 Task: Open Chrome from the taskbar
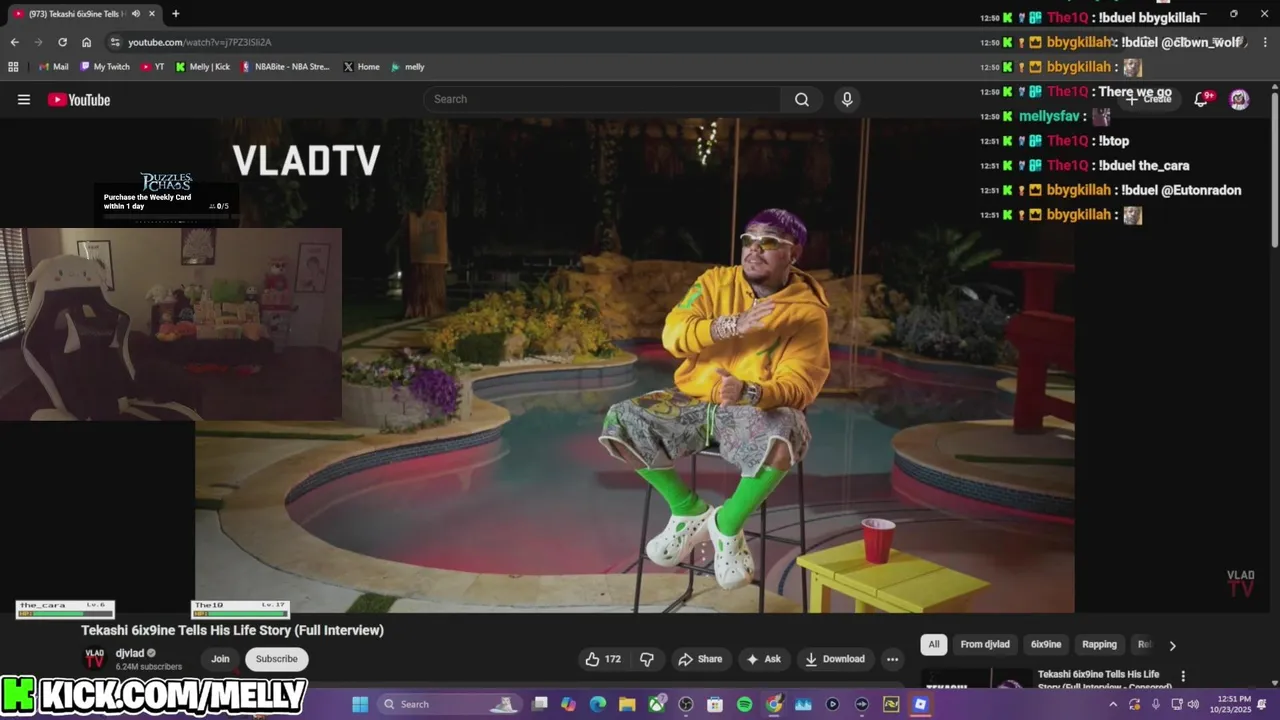(x=774, y=704)
